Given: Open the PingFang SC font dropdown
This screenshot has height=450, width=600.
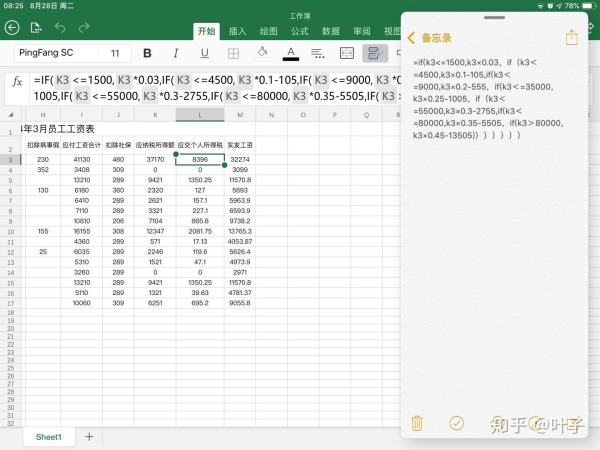Looking at the screenshot, I should [50, 53].
